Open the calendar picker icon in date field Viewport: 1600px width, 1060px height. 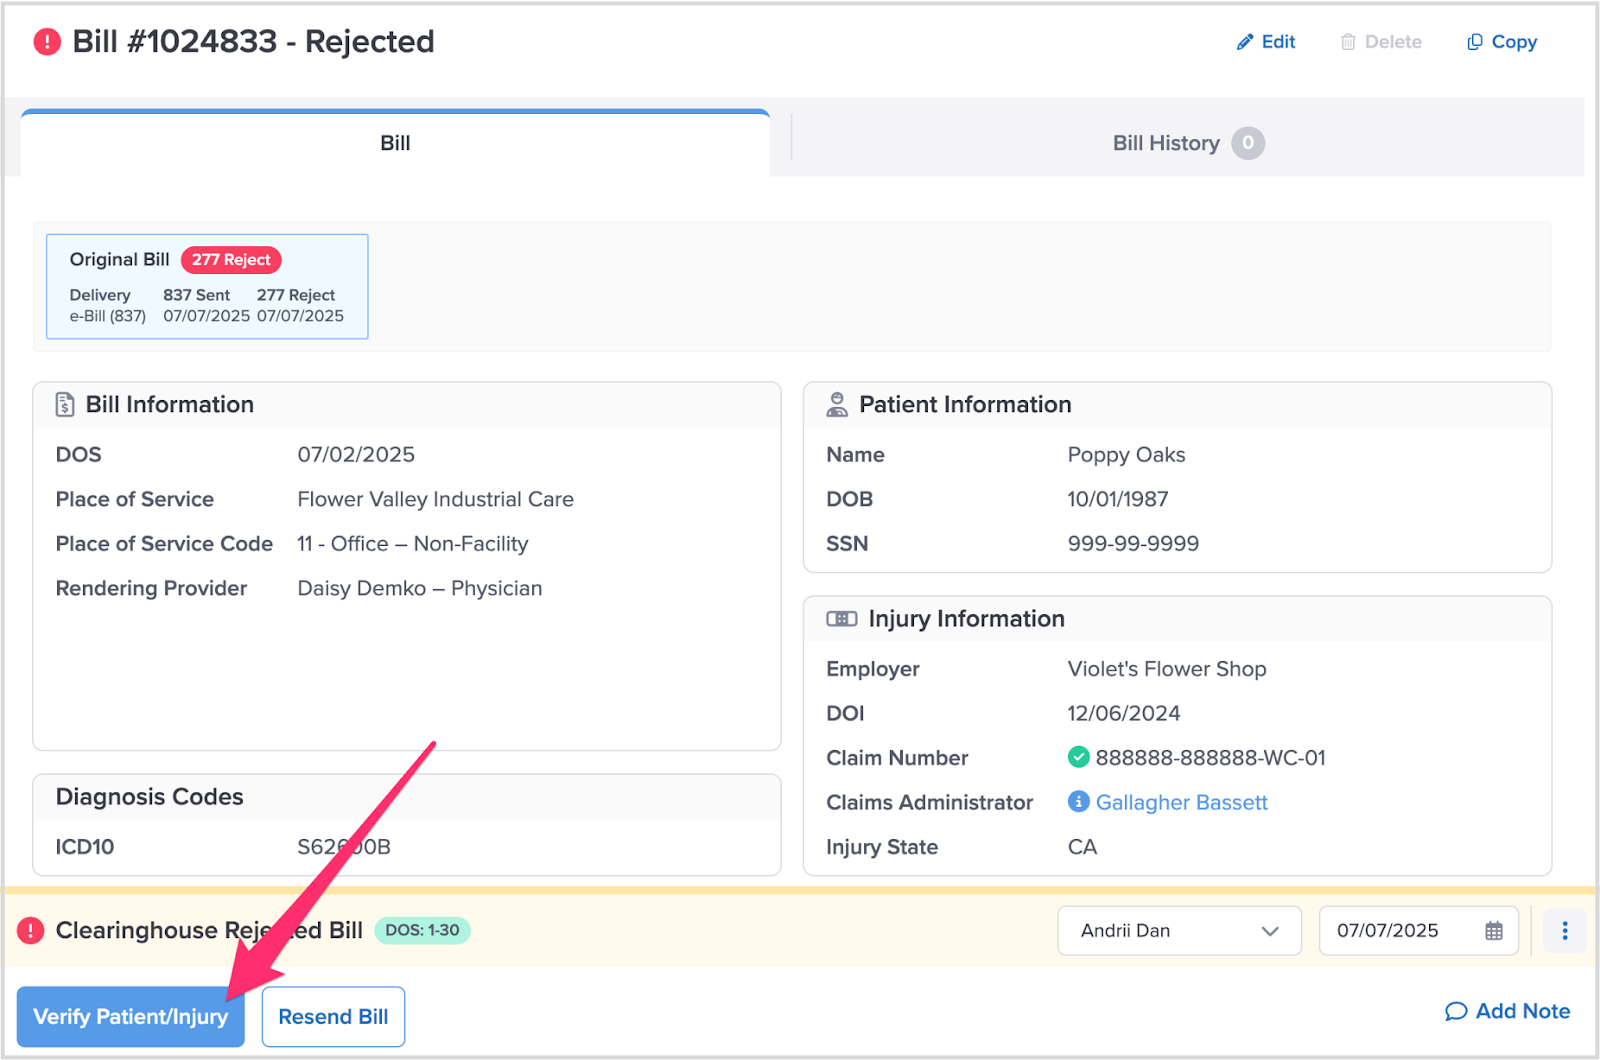[x=1494, y=931]
